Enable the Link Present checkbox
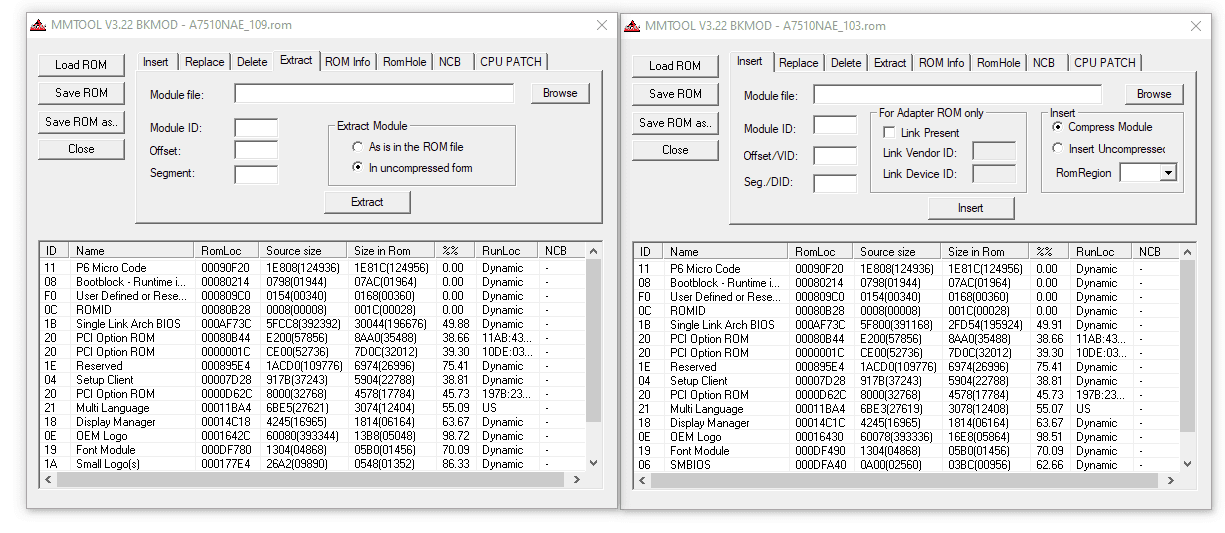 (889, 133)
